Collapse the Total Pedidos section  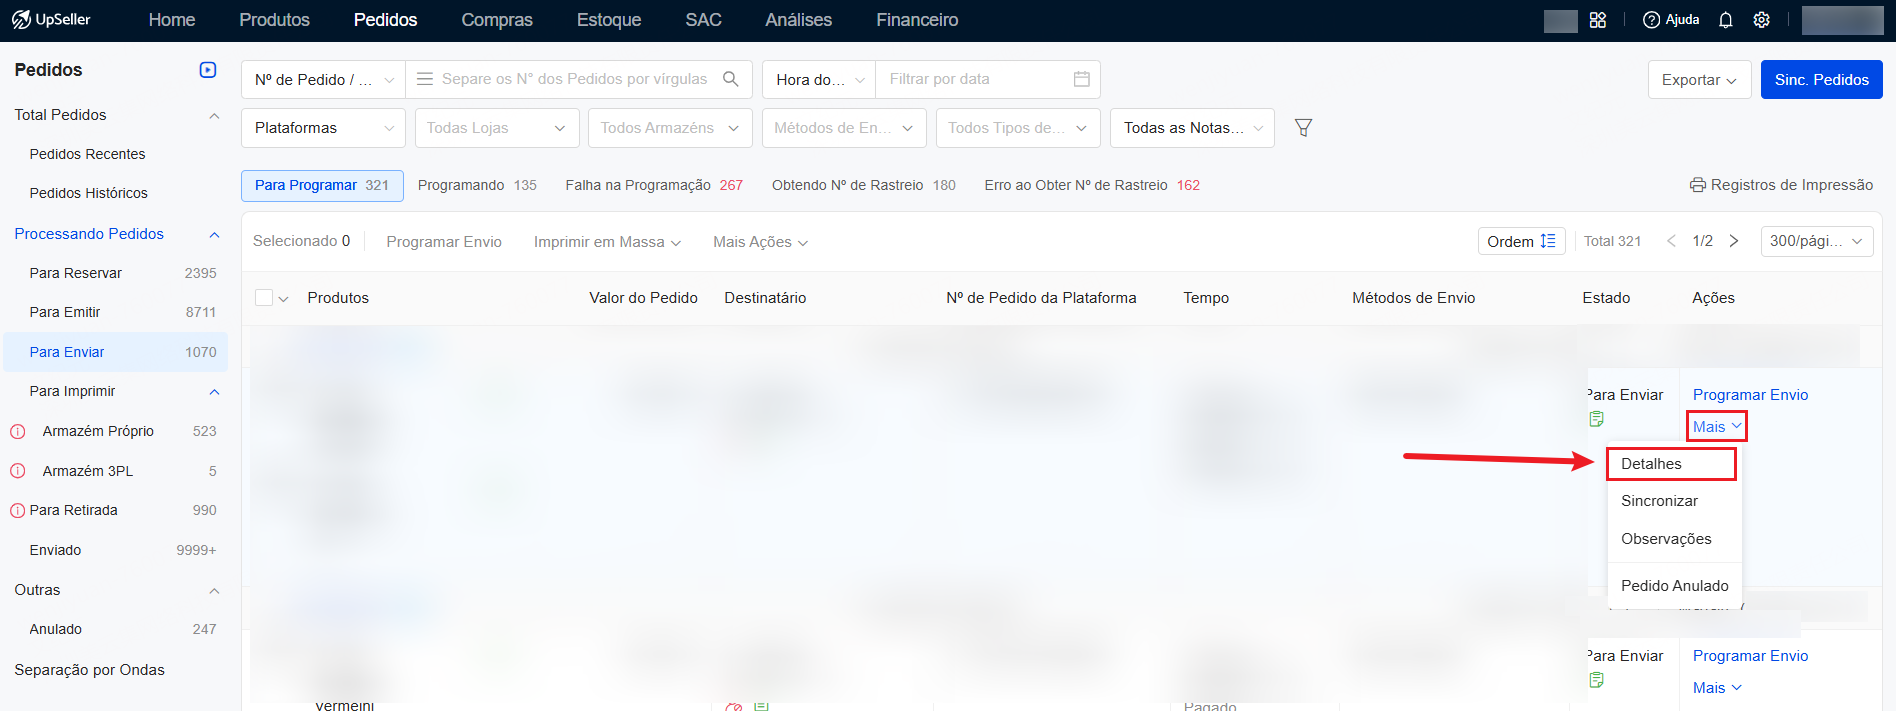(x=214, y=116)
